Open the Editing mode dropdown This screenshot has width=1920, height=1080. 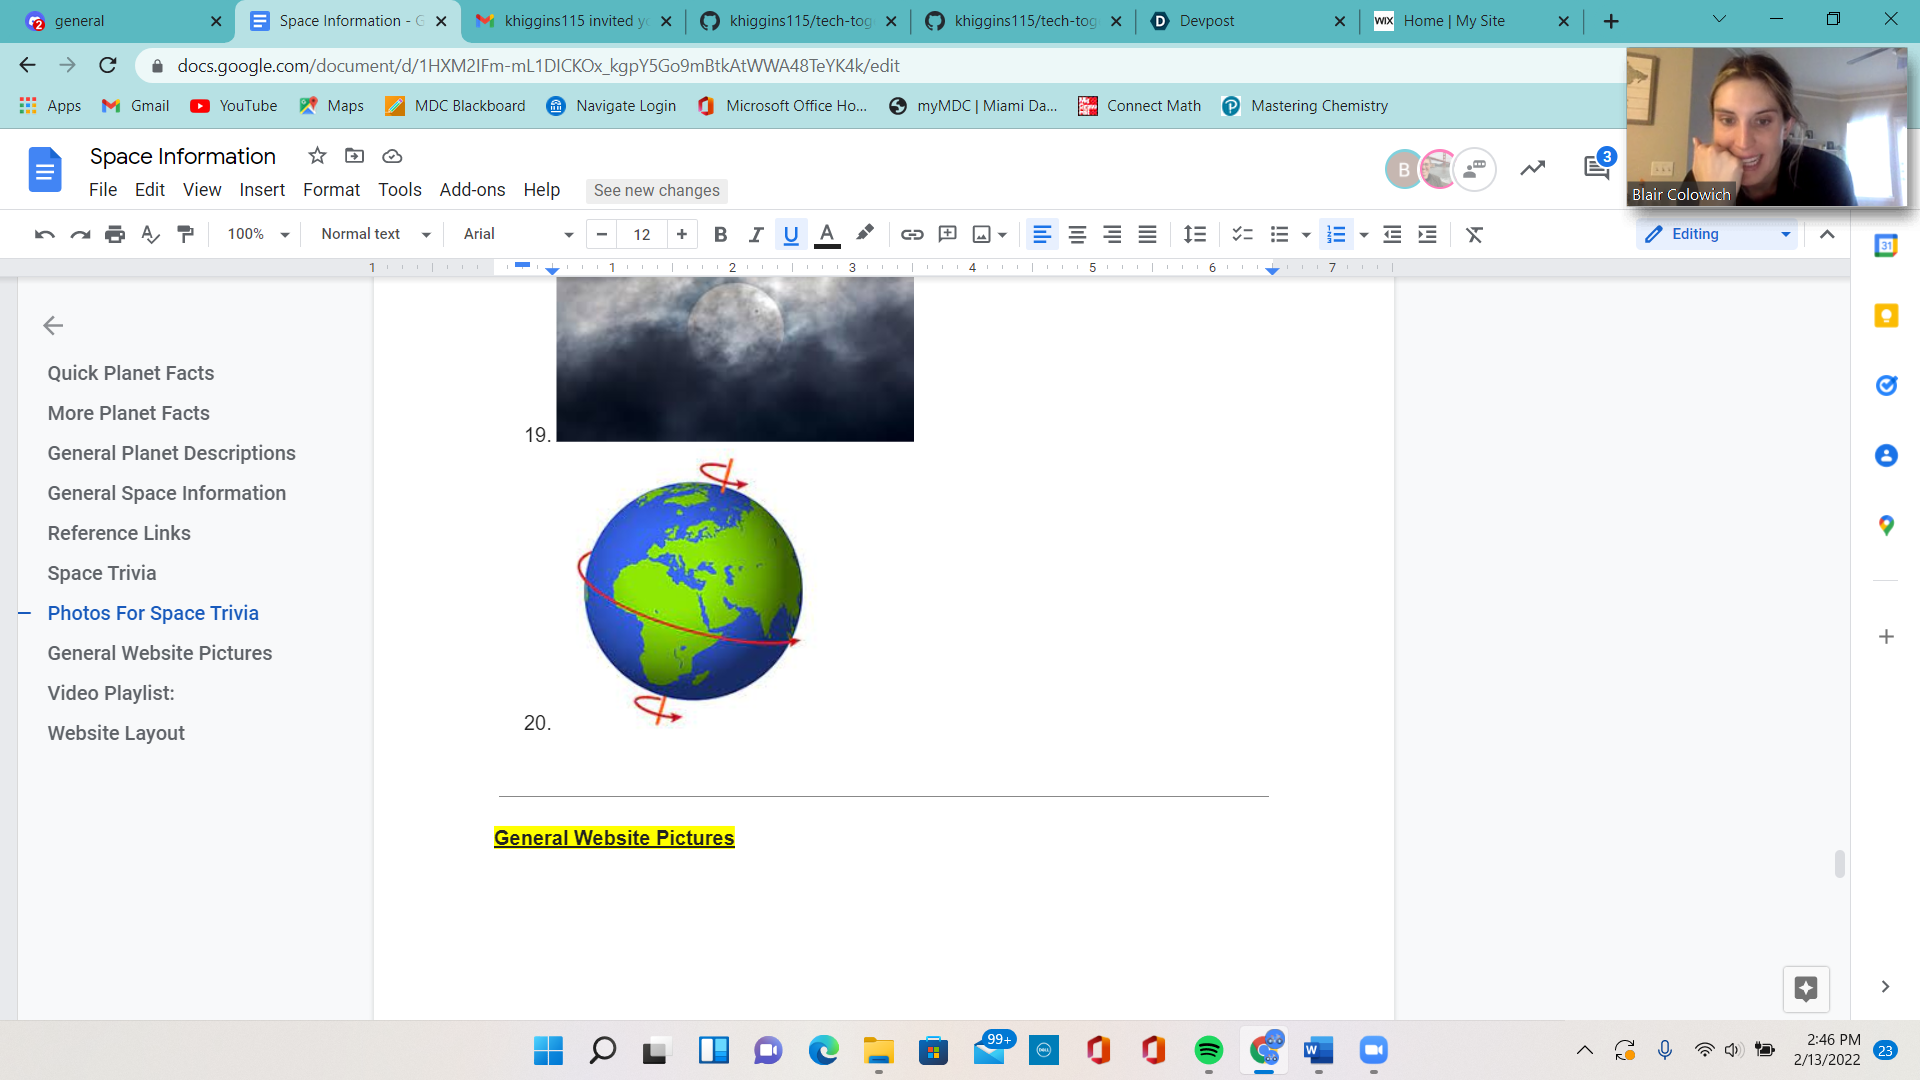[1717, 234]
